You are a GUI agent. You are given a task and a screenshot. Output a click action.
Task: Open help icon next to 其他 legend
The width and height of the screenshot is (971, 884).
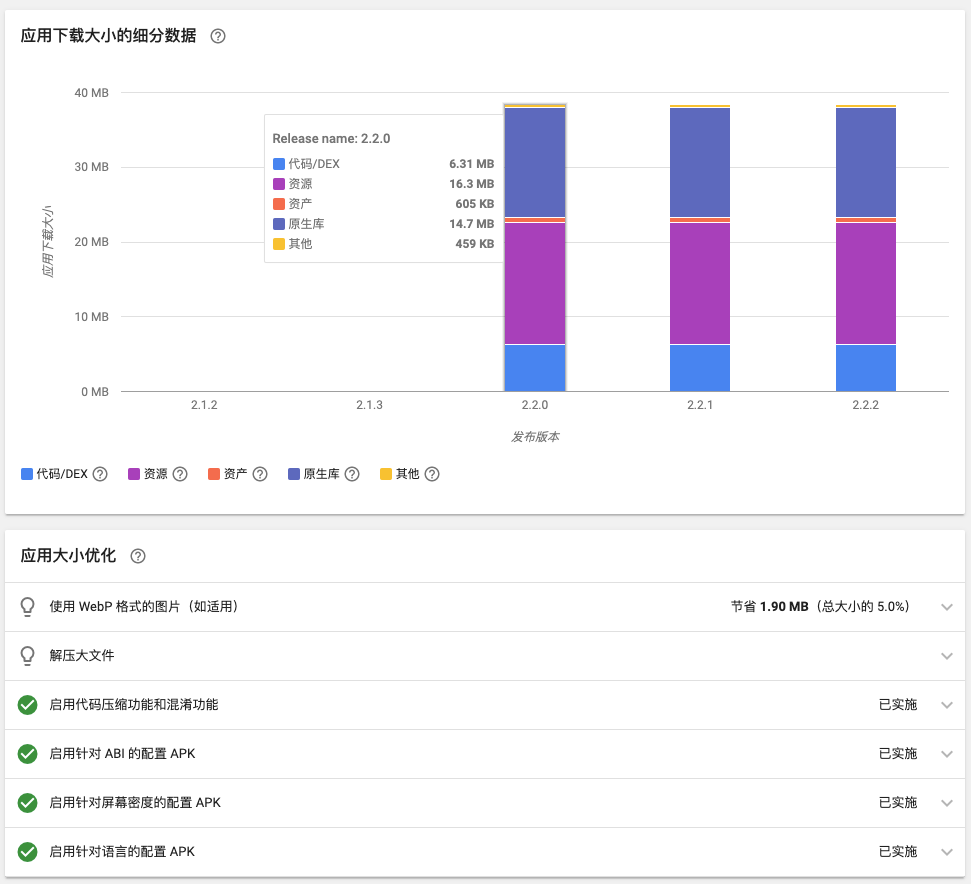[432, 474]
